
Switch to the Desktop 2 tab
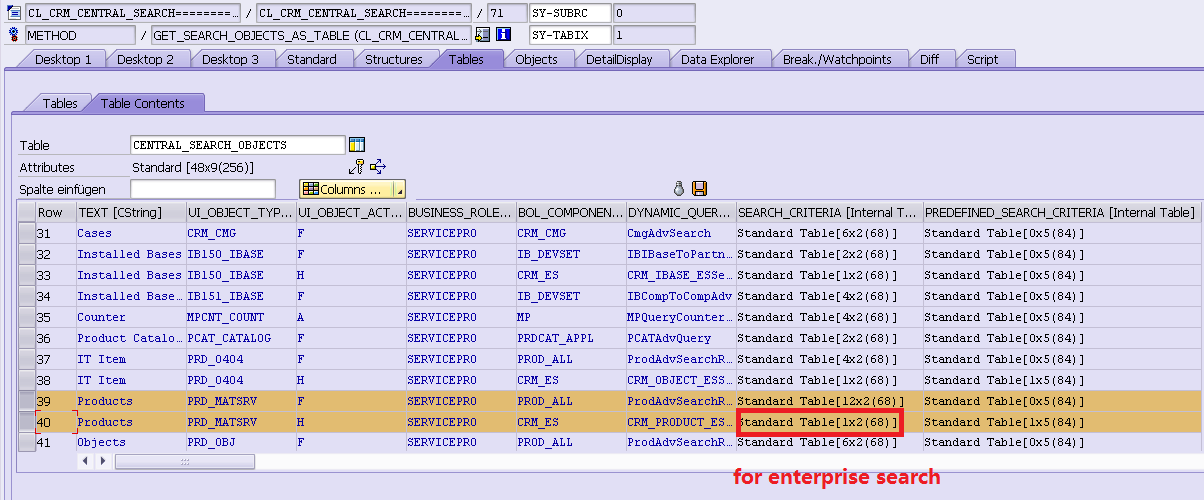[145, 59]
